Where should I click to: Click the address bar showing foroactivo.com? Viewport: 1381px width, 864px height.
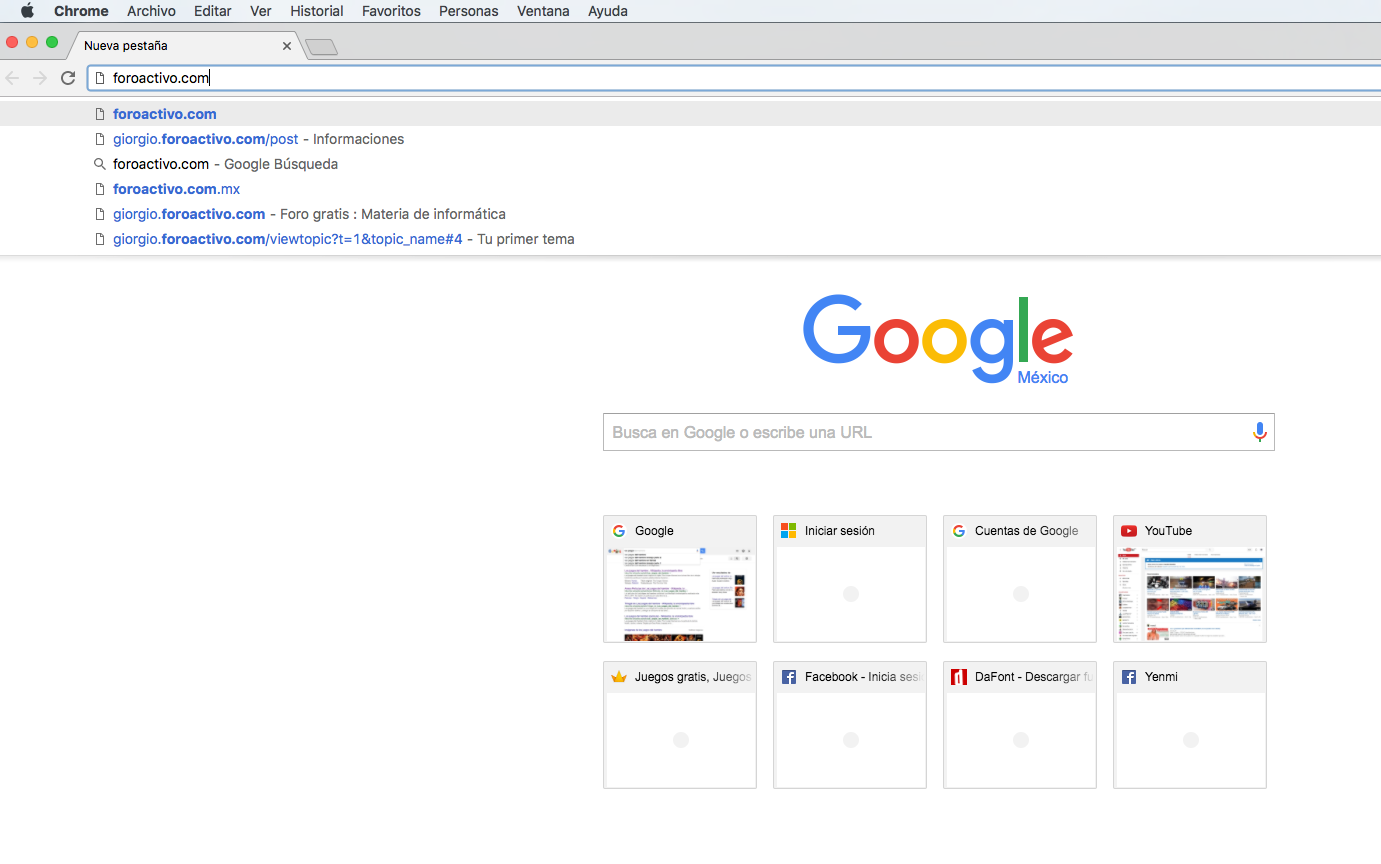point(734,78)
